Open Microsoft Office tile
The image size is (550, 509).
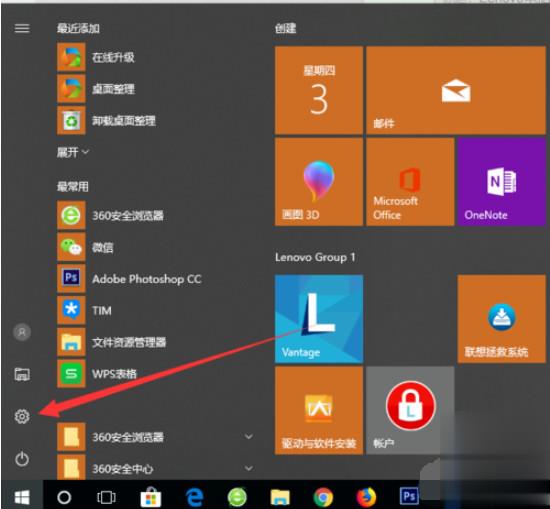(410, 182)
